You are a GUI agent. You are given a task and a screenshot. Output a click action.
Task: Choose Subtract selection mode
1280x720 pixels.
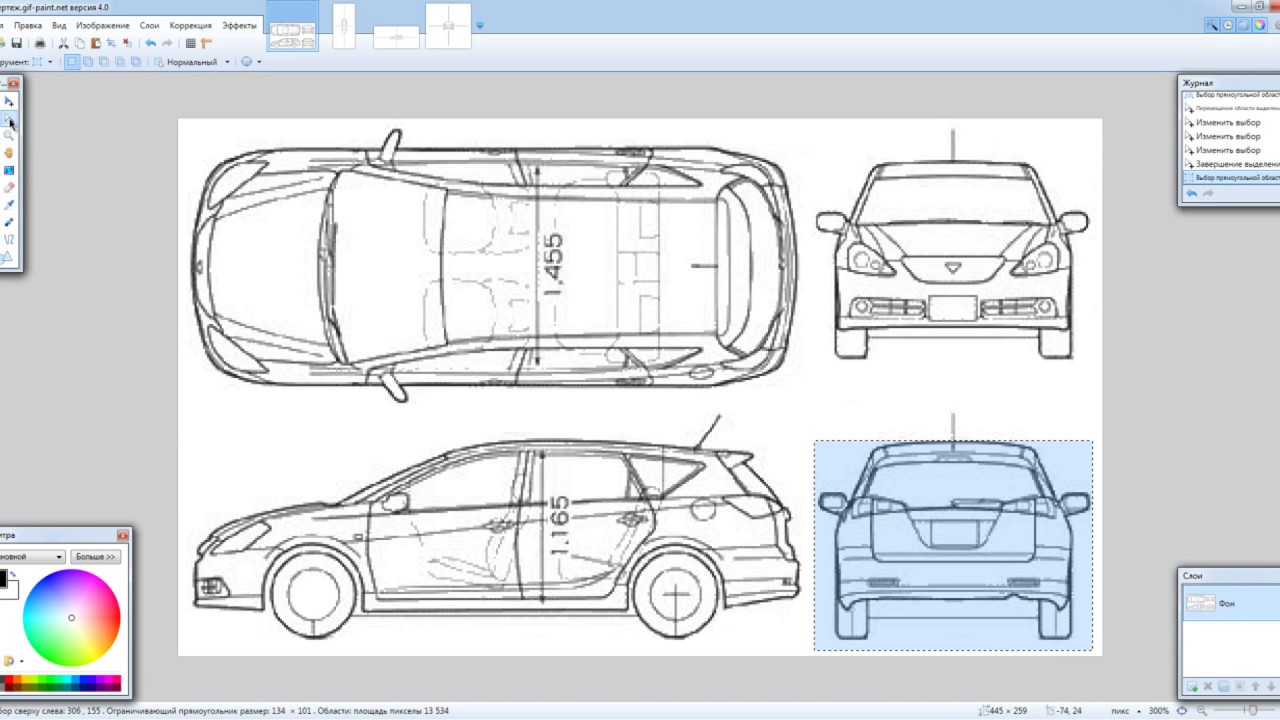(103, 62)
